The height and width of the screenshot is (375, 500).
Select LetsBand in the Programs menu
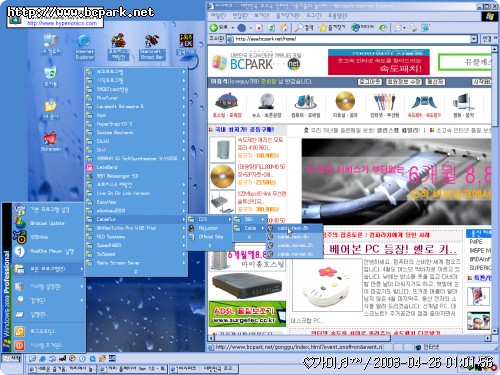point(136,167)
